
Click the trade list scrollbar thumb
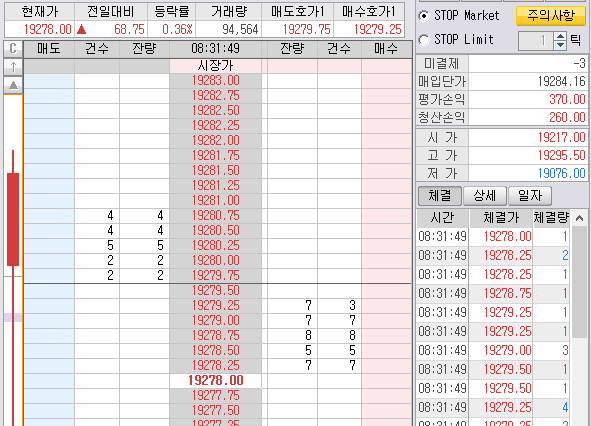(x=579, y=283)
